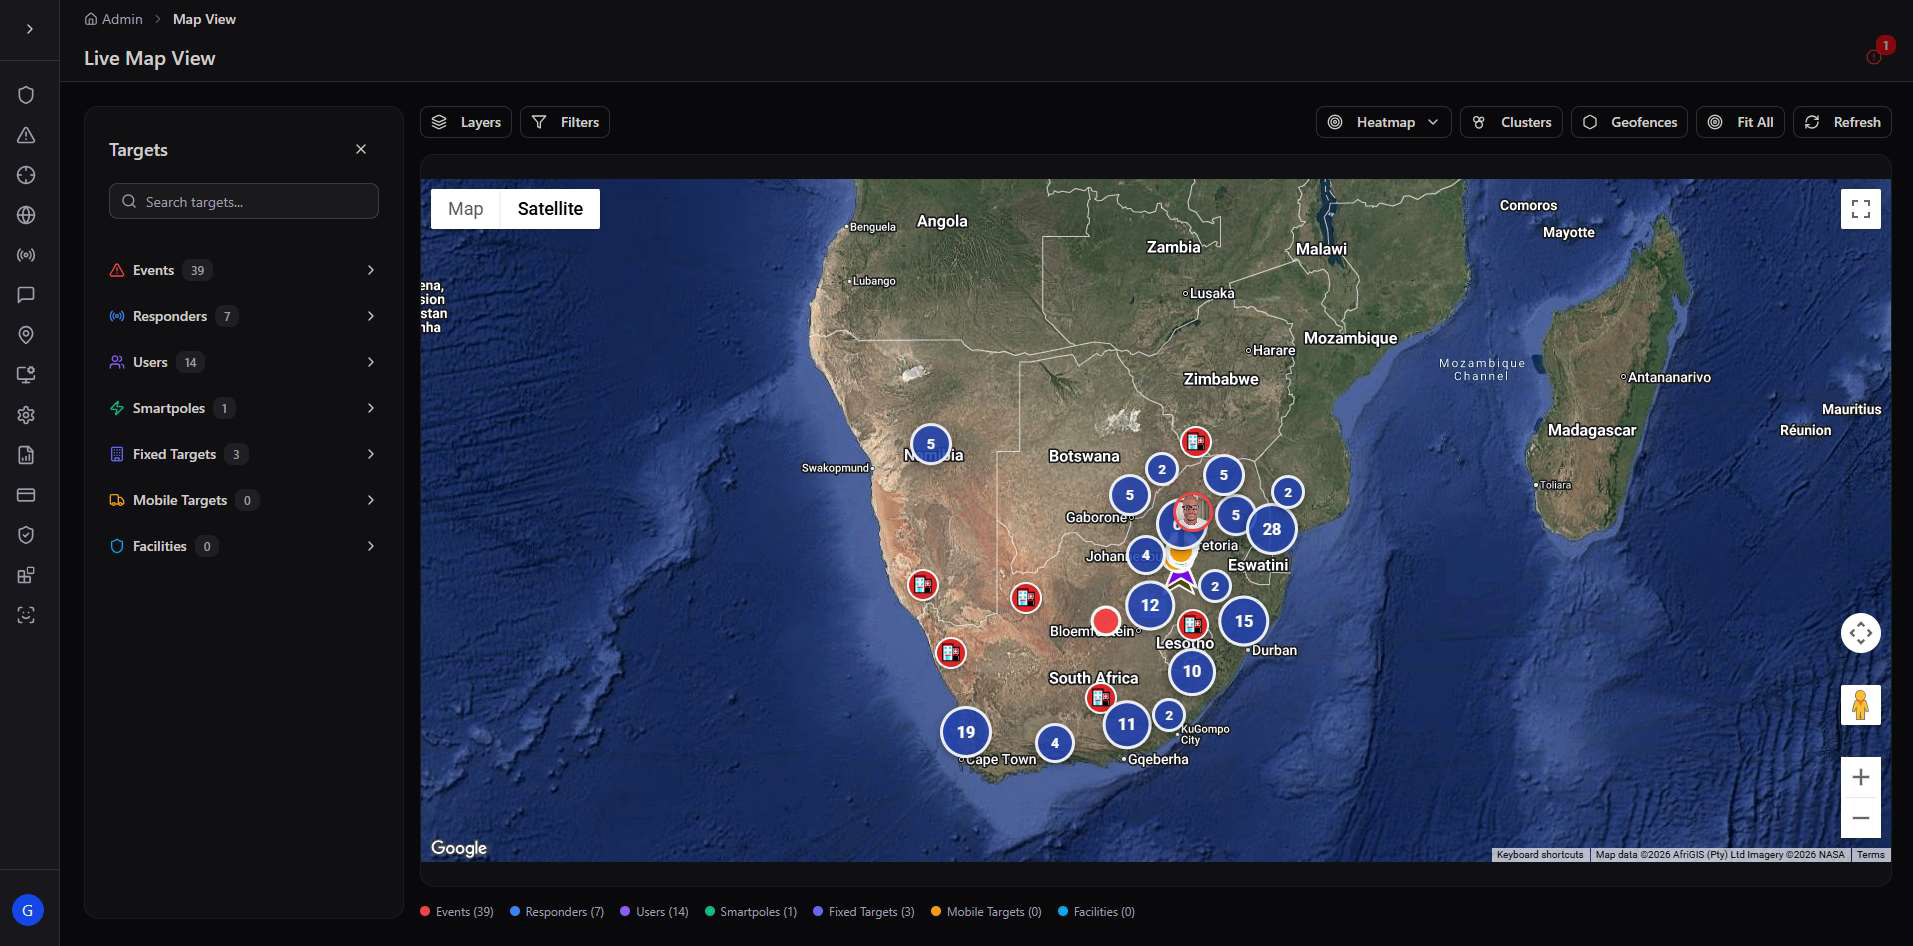Toggle Clusters on the map
Screen dimensions: 1913x946
1511,122
